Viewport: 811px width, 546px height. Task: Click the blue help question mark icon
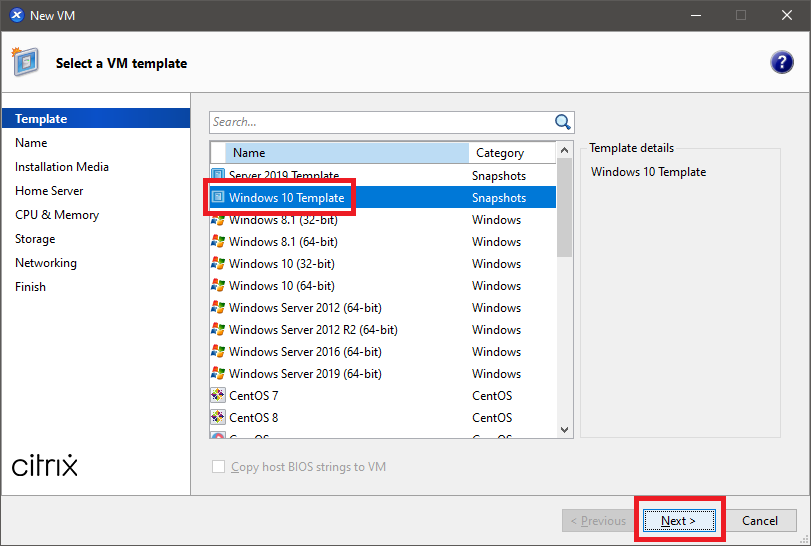click(781, 62)
